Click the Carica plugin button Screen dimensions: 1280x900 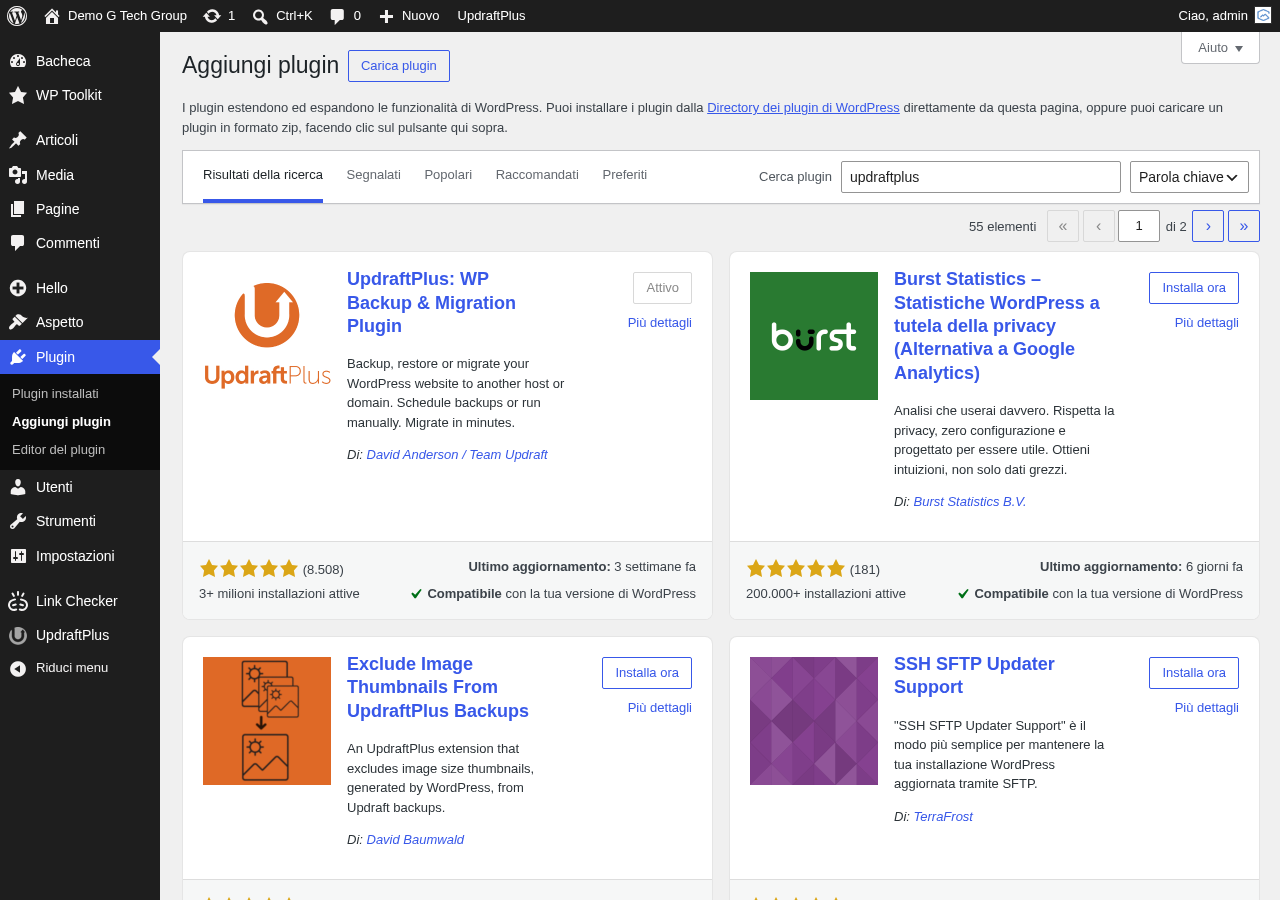click(399, 66)
